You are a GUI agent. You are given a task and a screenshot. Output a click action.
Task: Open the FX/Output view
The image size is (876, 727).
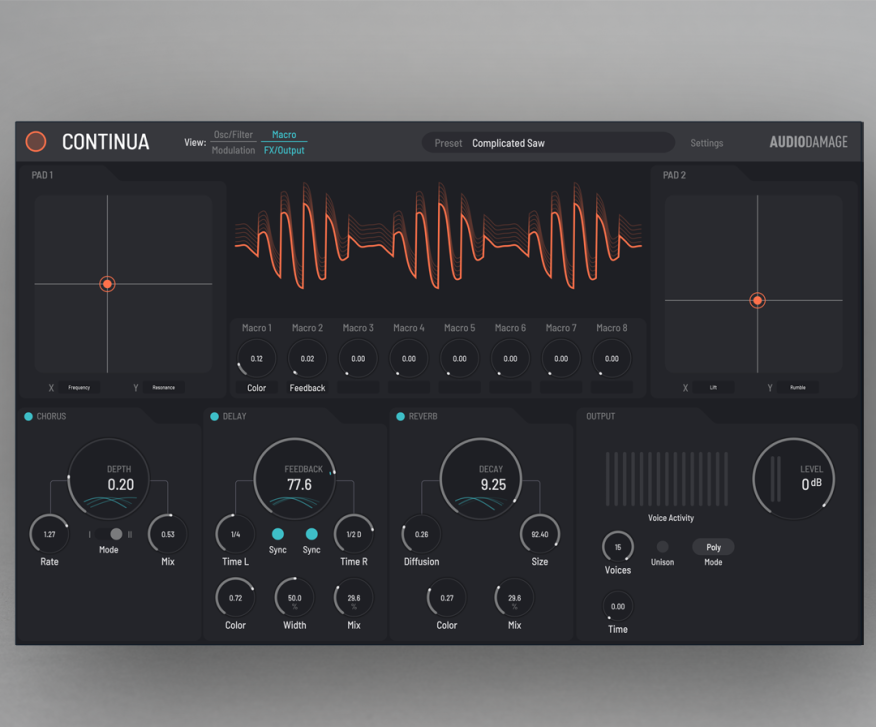[284, 150]
